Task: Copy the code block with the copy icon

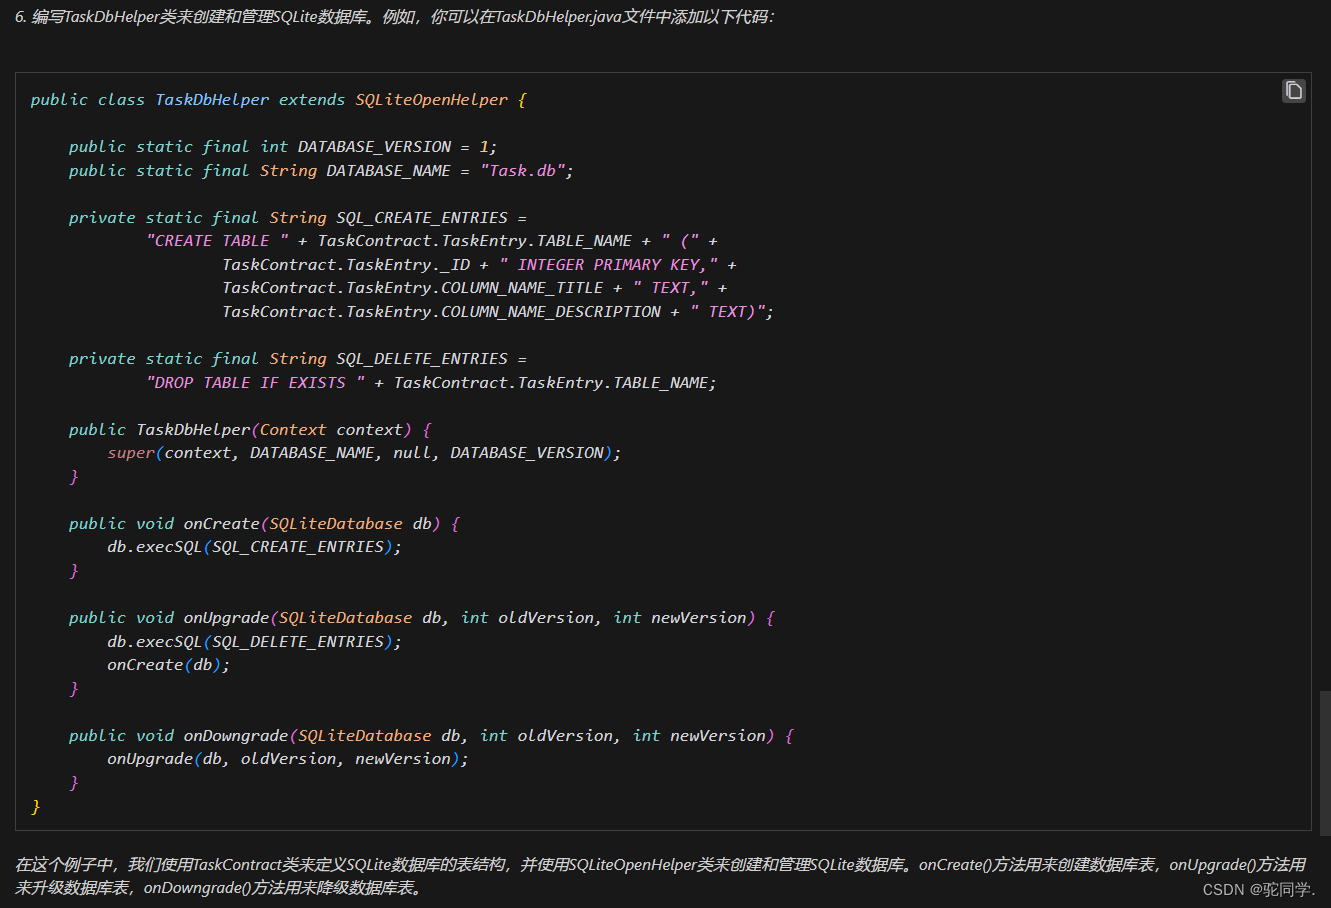Action: pyautogui.click(x=1294, y=91)
